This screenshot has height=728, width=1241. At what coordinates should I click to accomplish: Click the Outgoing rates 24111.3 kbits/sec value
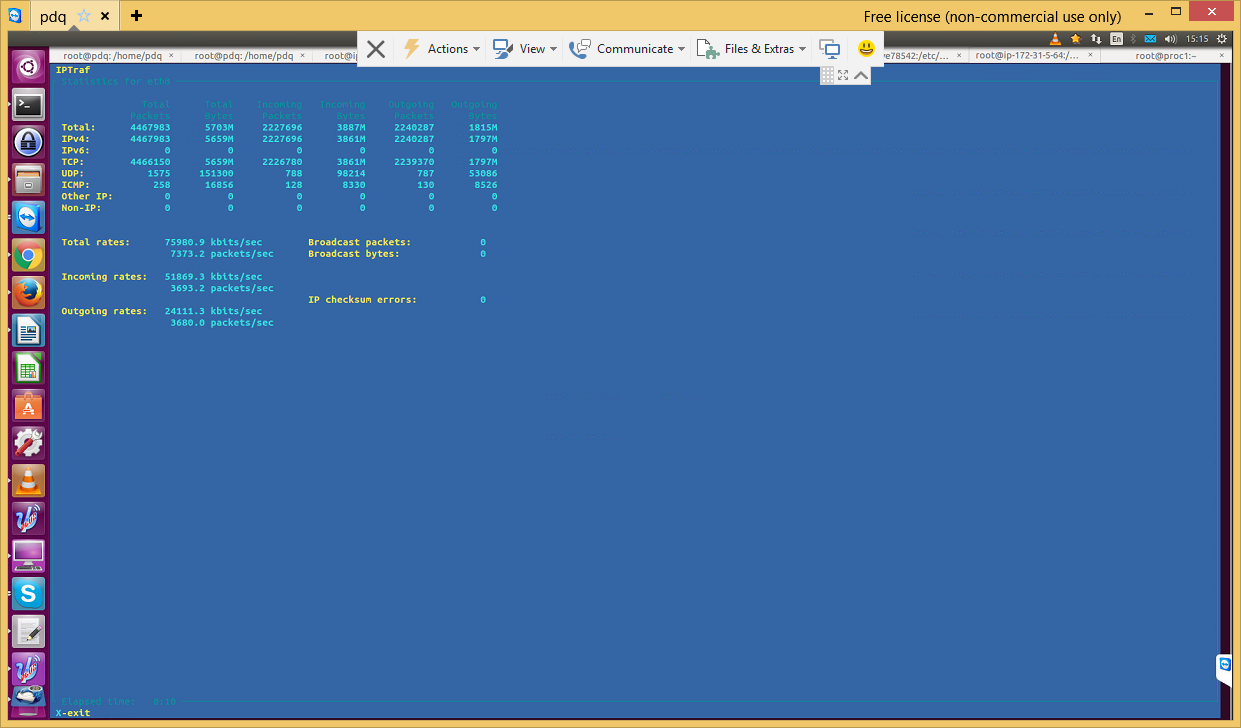pyautogui.click(x=214, y=311)
